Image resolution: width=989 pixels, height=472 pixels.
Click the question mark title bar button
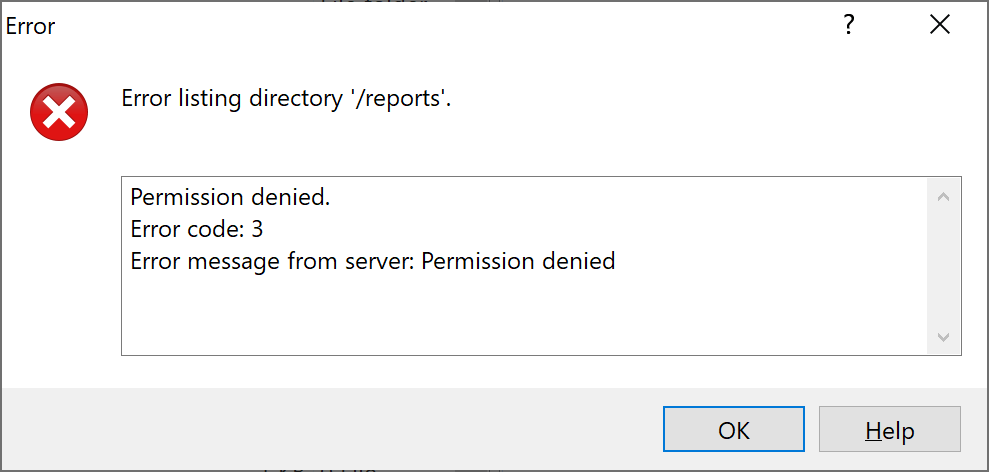point(848,26)
